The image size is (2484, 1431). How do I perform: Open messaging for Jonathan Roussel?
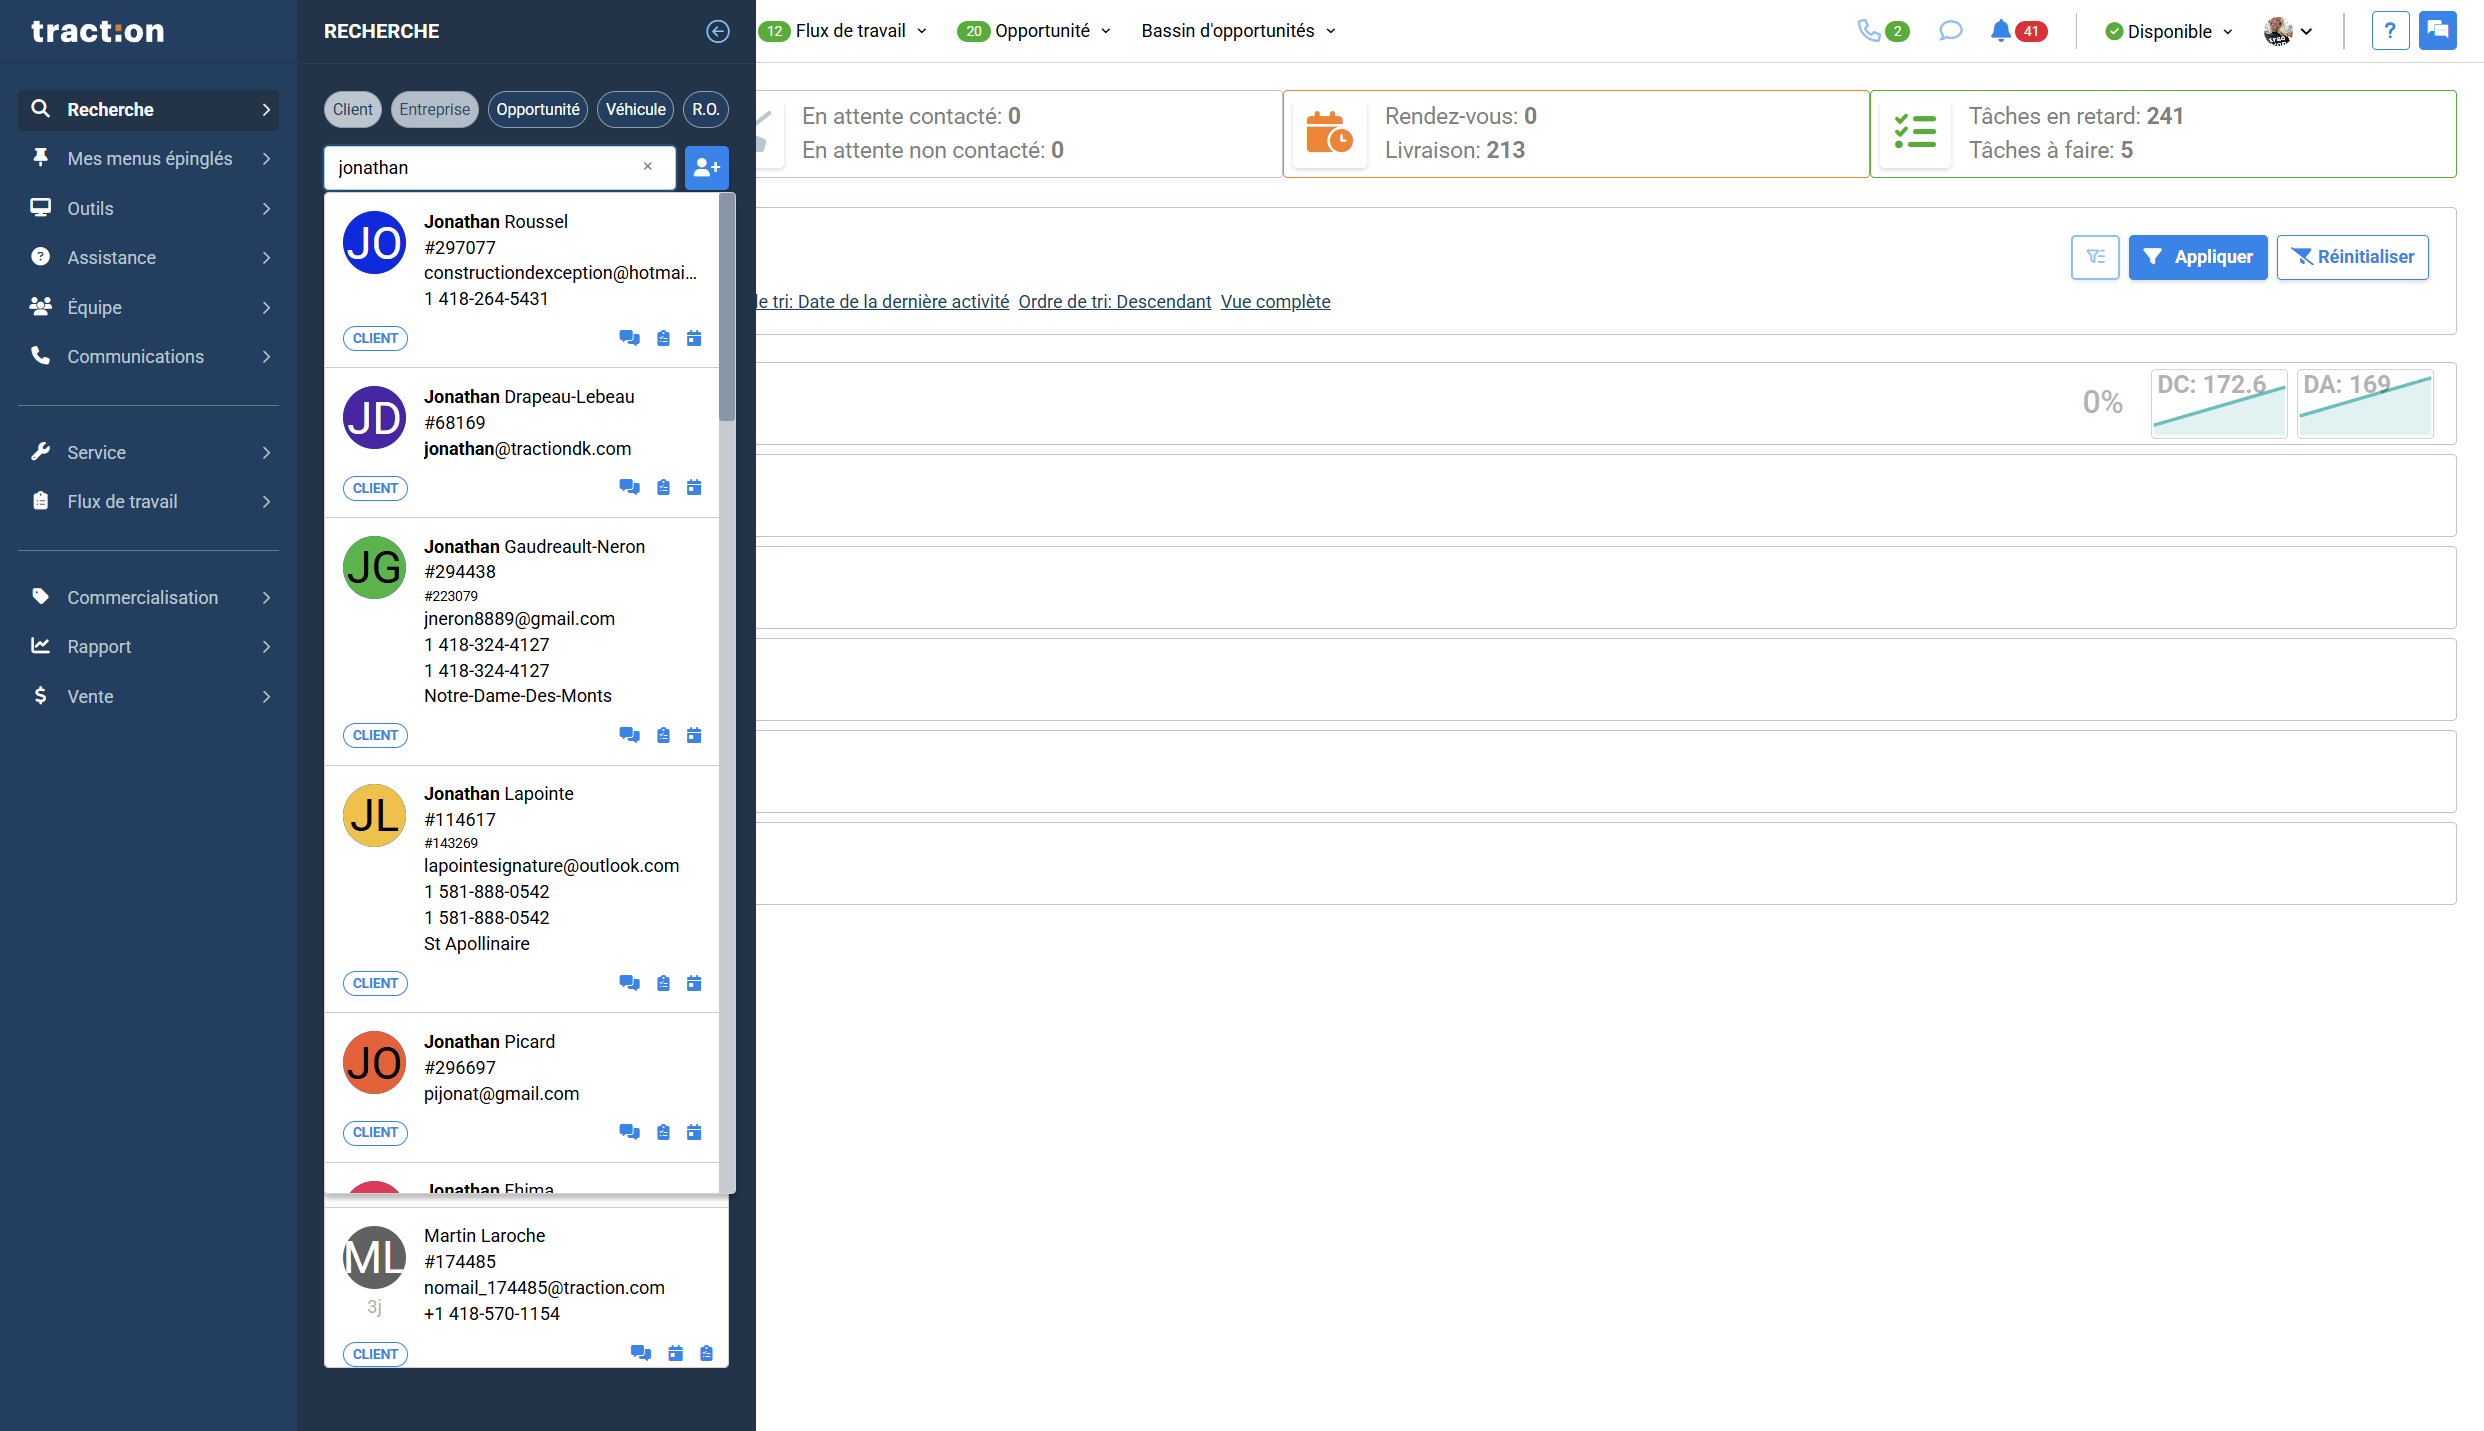point(629,338)
